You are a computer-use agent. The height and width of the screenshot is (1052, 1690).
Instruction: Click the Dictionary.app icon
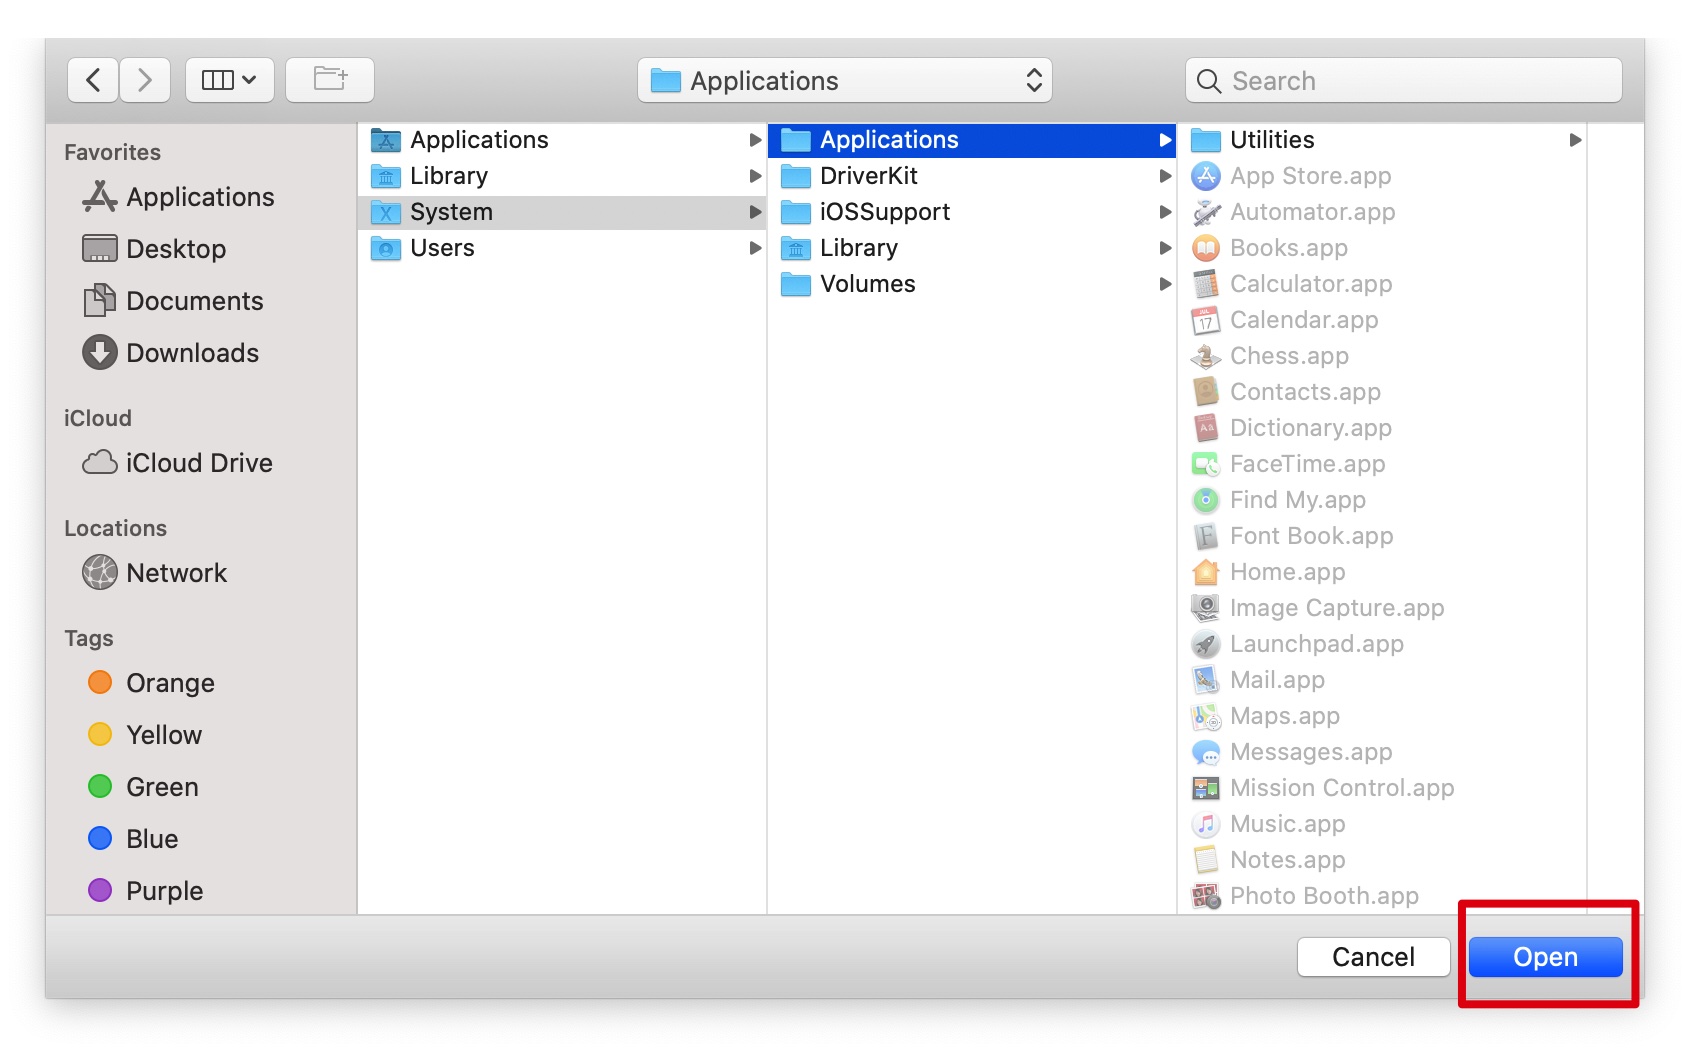point(1206,428)
